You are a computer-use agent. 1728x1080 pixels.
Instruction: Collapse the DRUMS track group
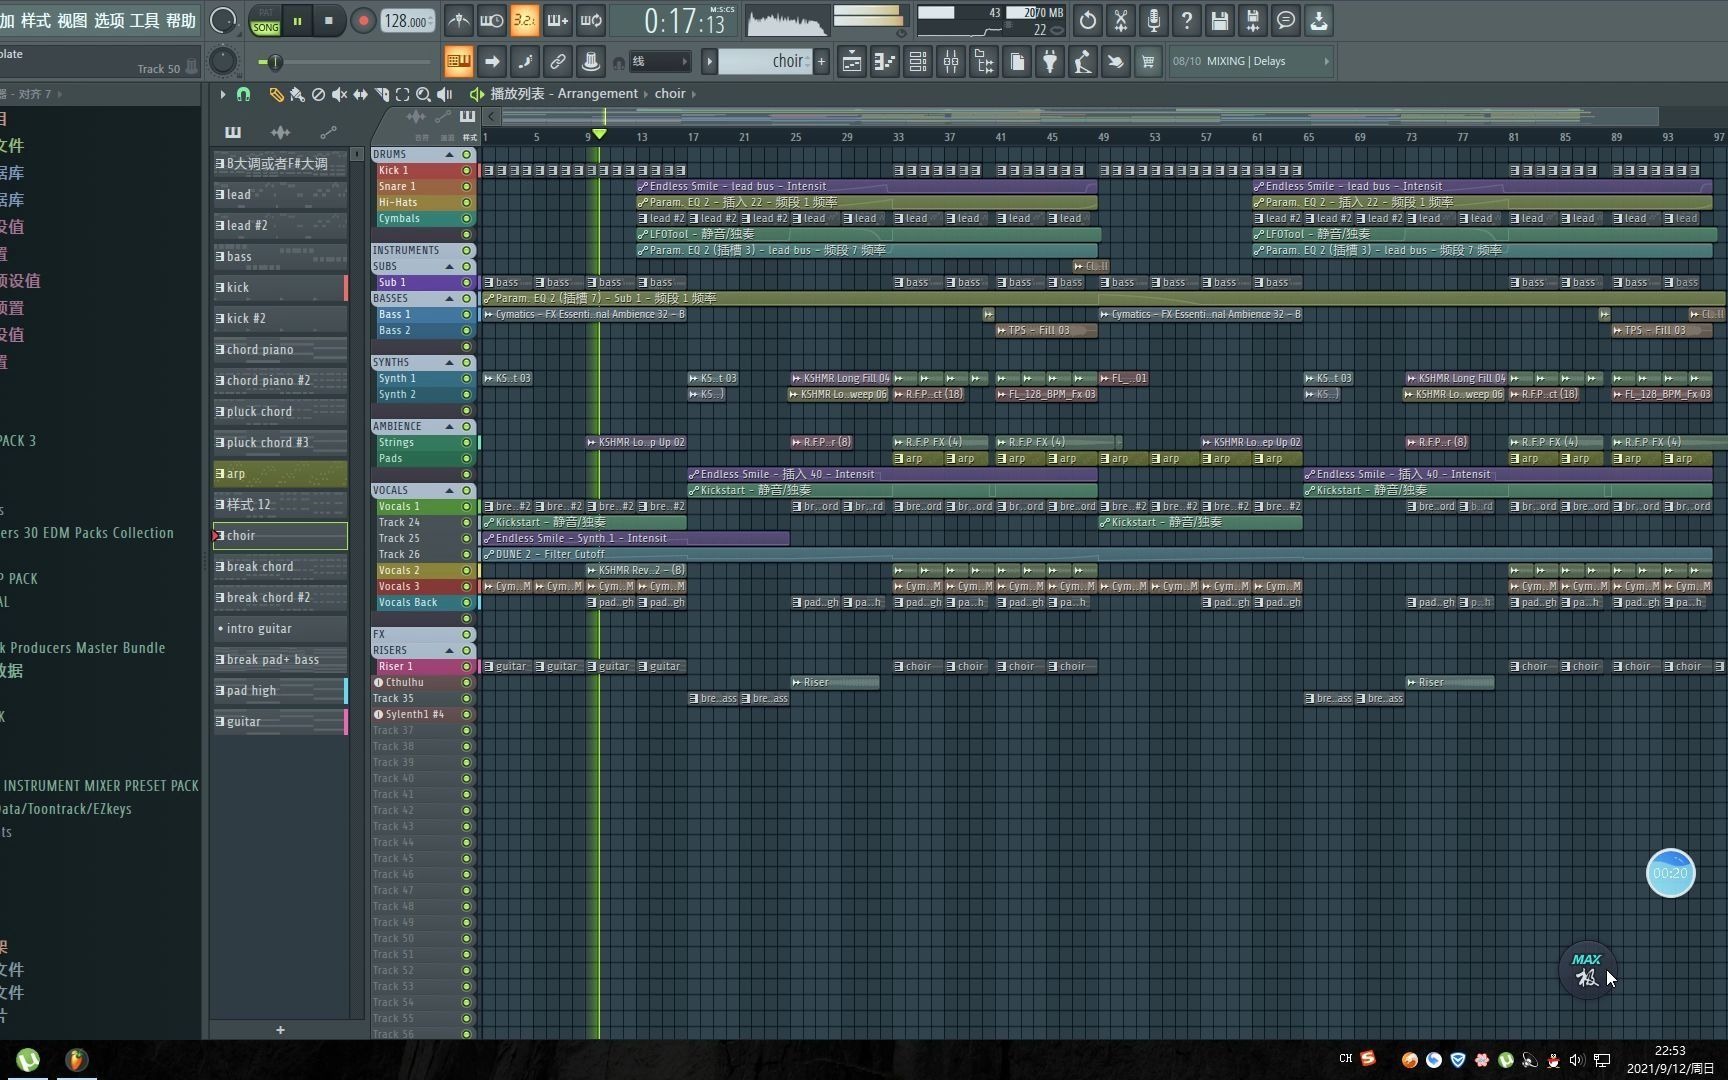pyautogui.click(x=449, y=154)
